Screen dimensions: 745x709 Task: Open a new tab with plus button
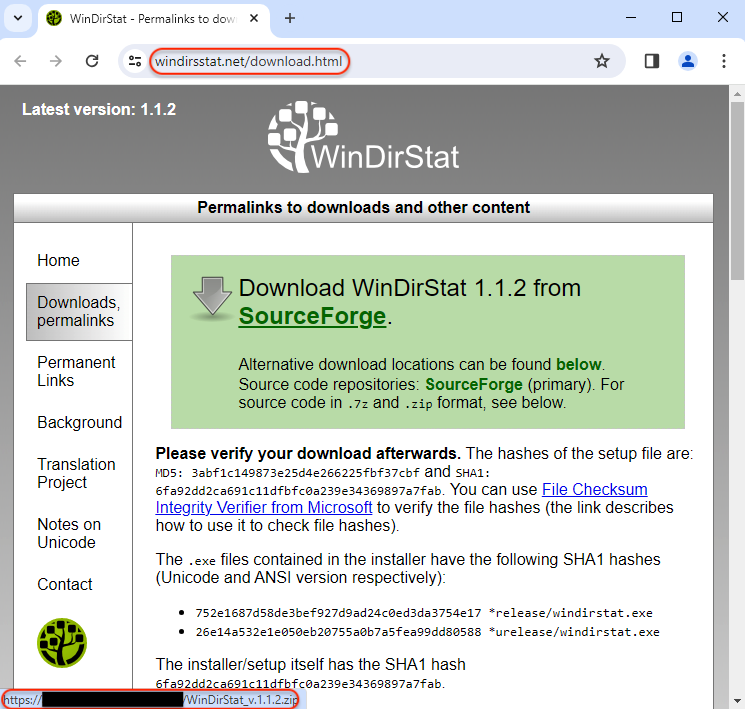(x=290, y=18)
